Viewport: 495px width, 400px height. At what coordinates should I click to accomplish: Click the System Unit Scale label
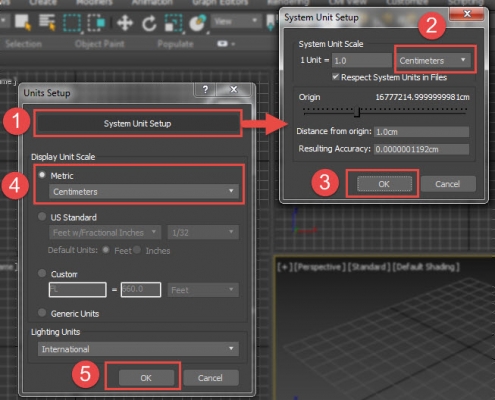click(331, 44)
